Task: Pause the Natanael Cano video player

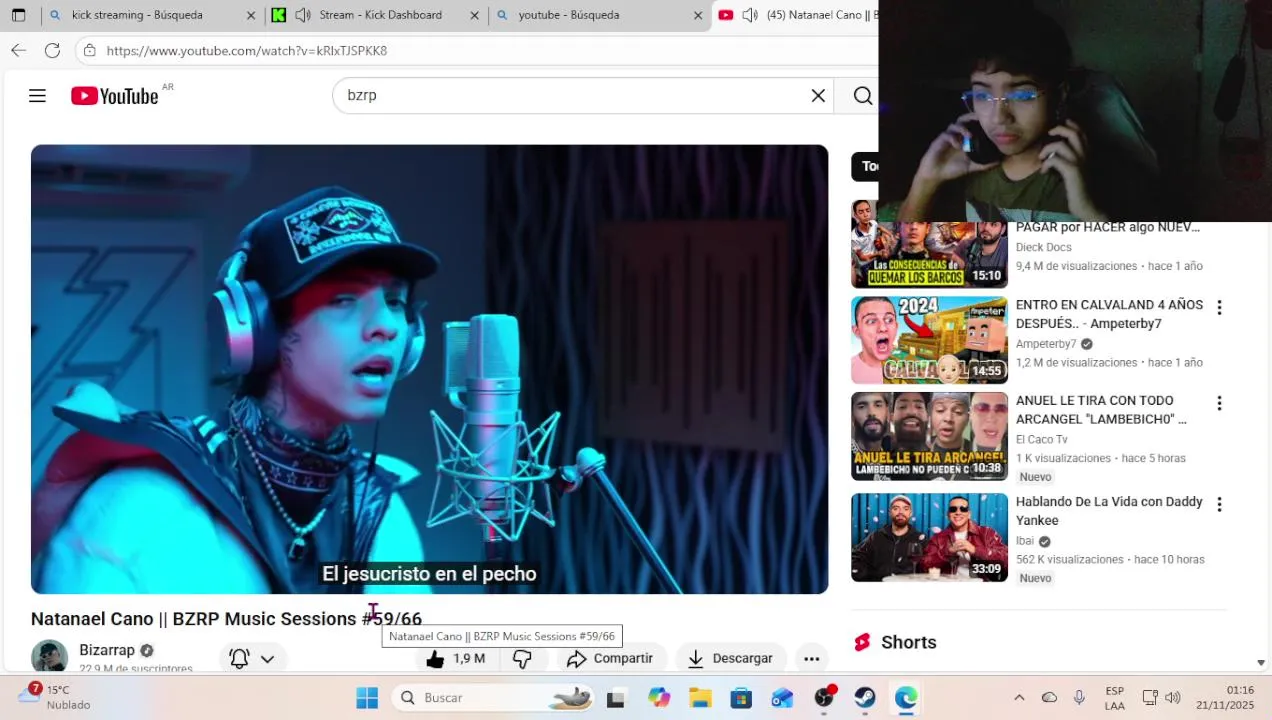Action: pyautogui.click(x=429, y=369)
